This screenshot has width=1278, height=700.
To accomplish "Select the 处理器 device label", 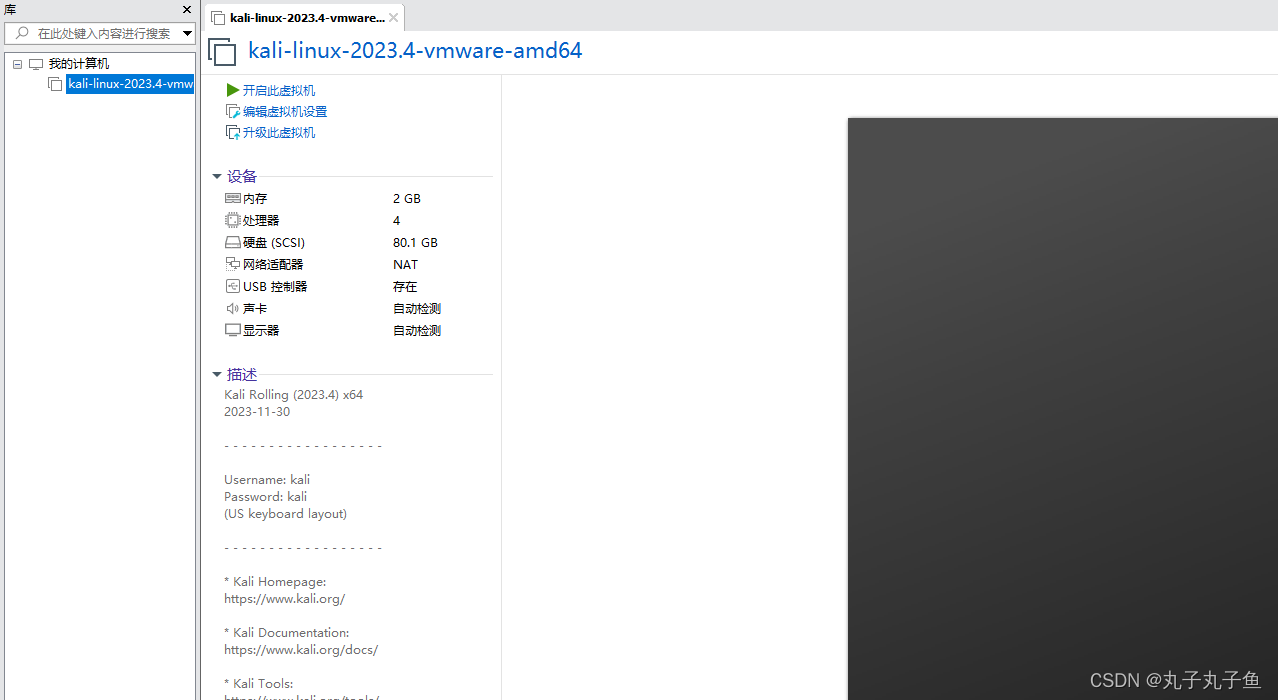I will point(261,221).
